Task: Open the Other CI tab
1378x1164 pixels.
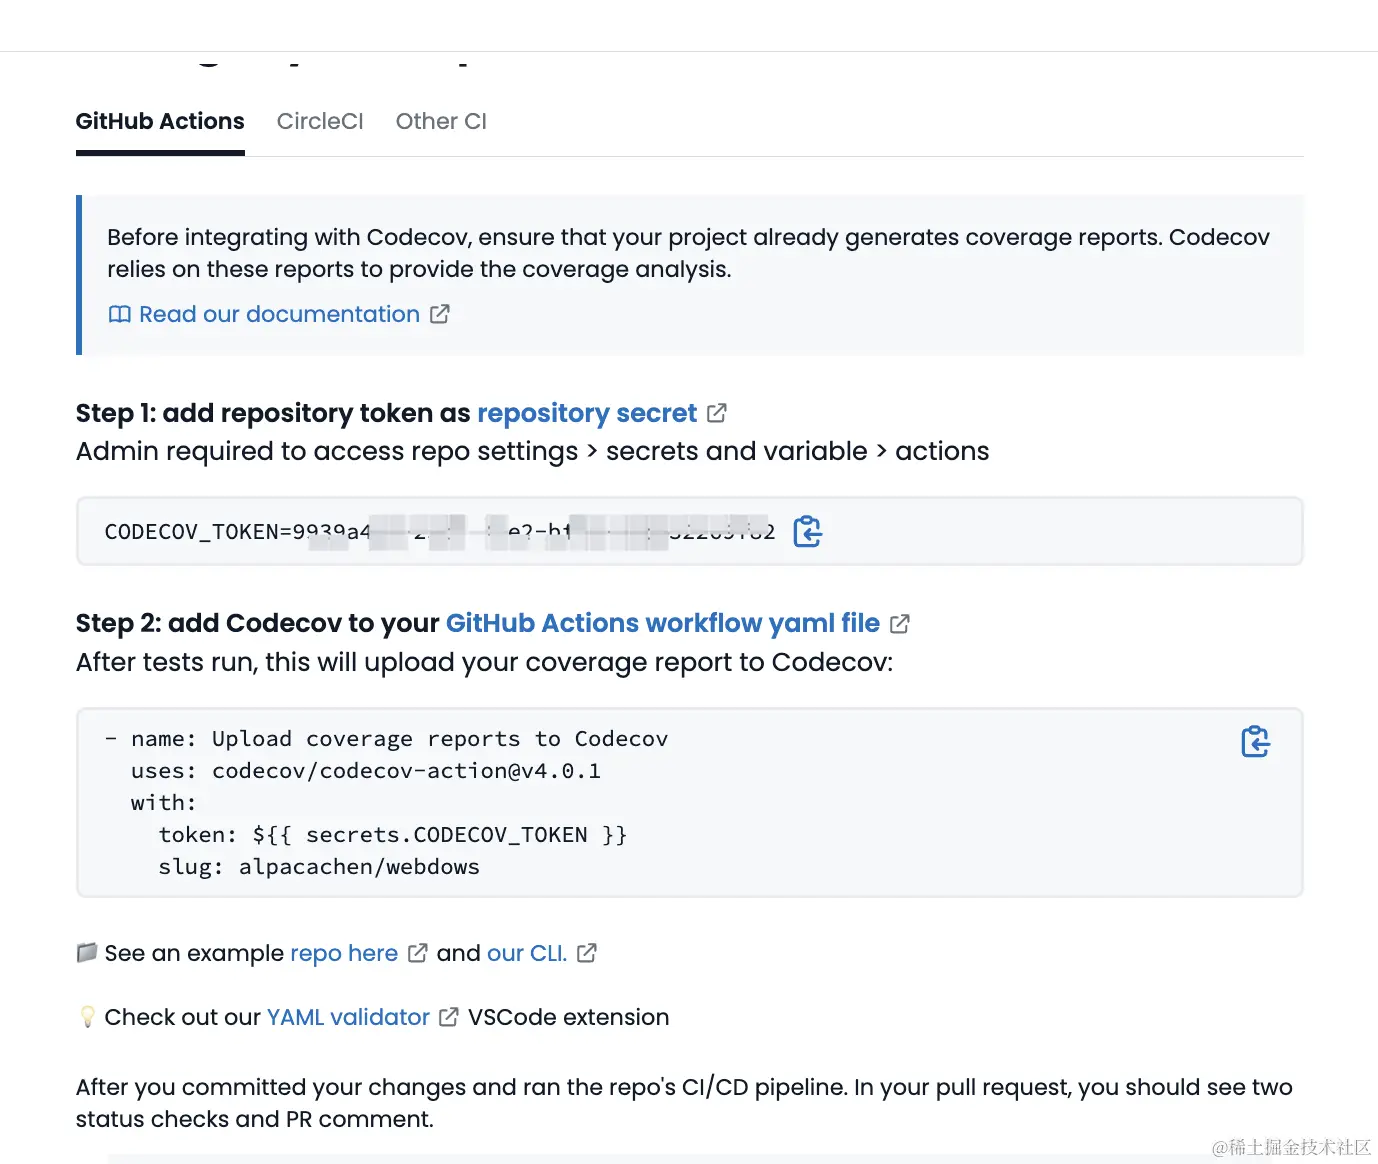Action: 441,122
